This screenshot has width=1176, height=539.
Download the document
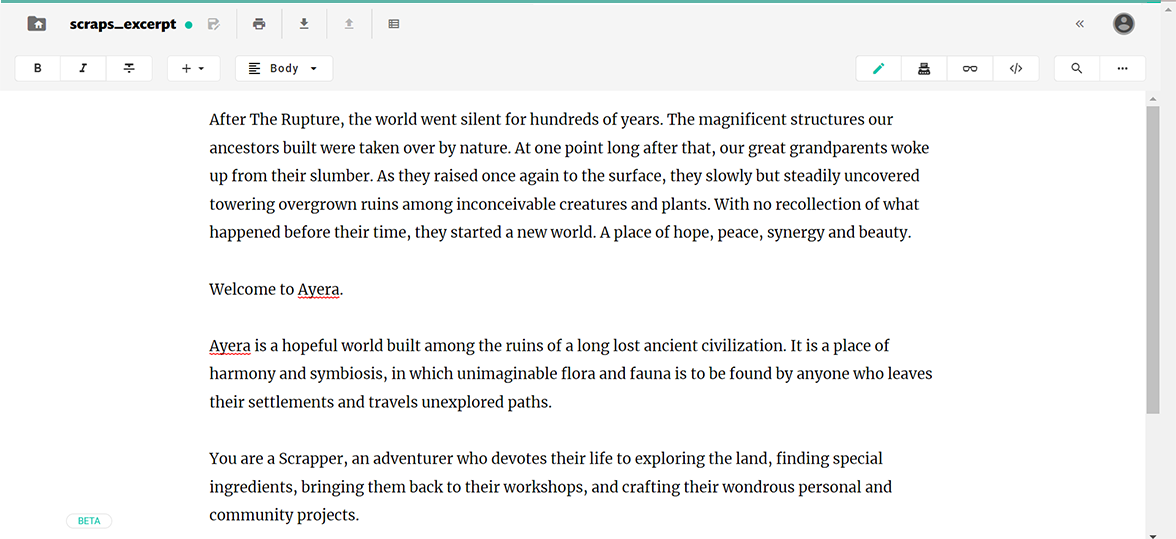(304, 24)
